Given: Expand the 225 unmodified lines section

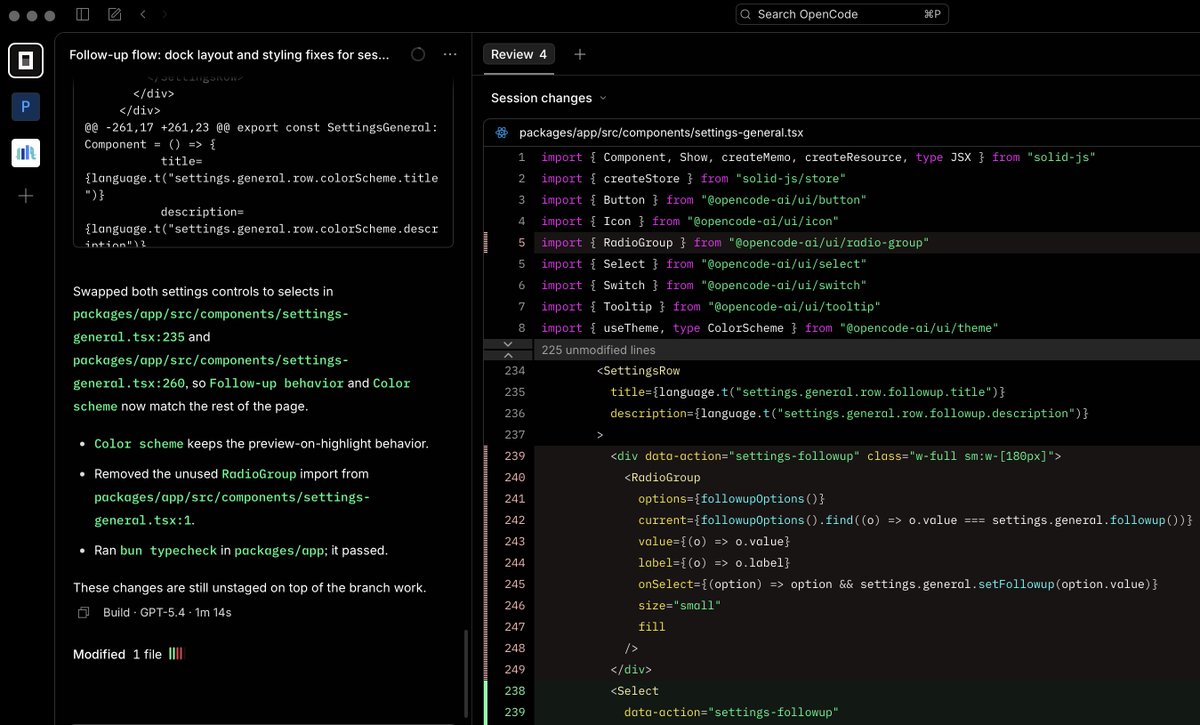Looking at the screenshot, I should coord(598,350).
